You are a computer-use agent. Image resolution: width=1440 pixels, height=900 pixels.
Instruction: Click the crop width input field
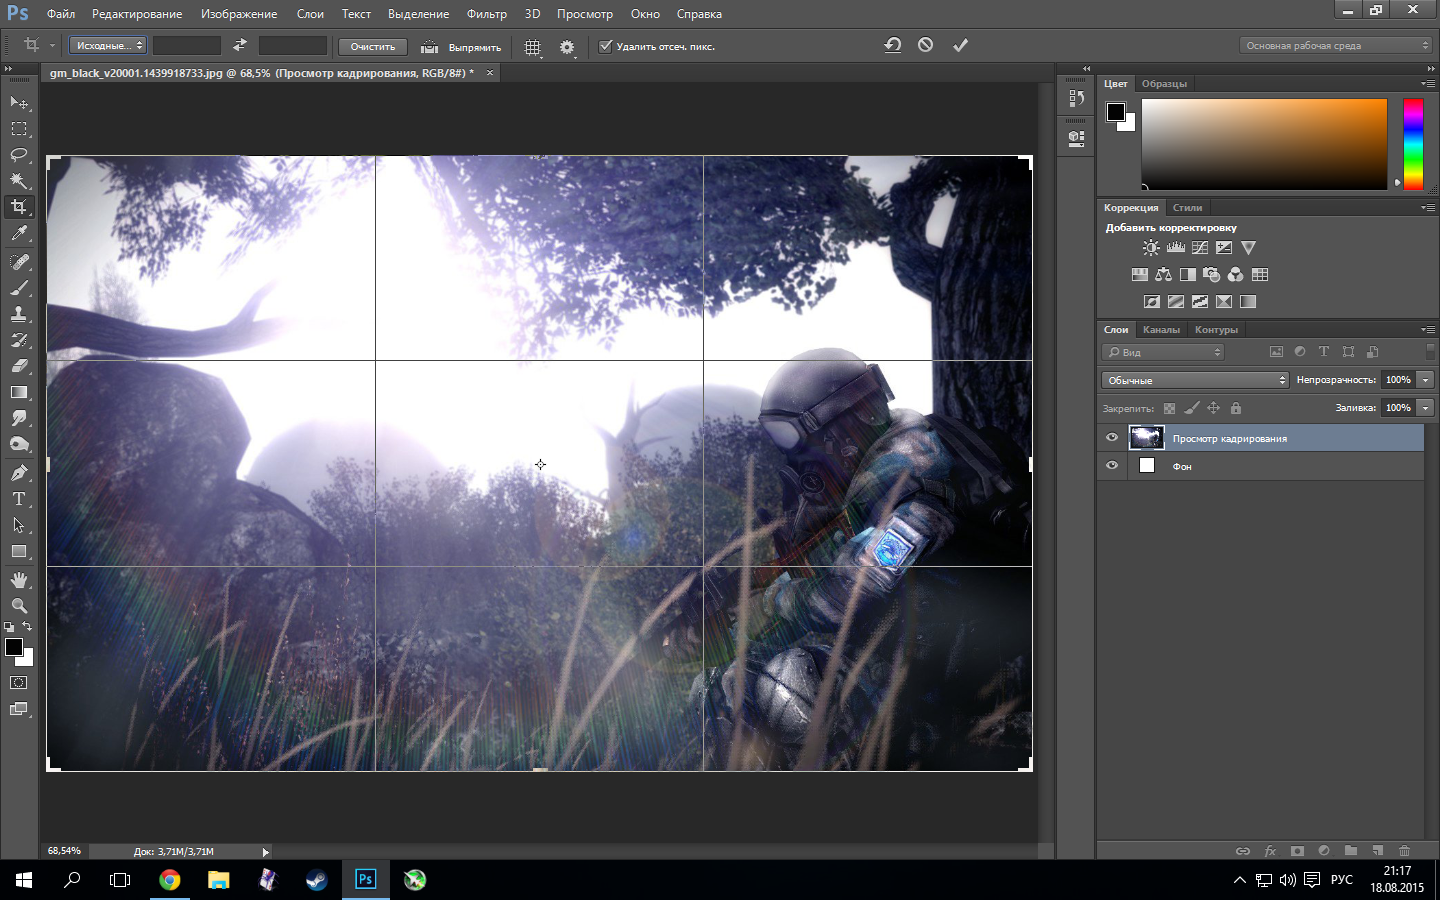[x=187, y=46]
